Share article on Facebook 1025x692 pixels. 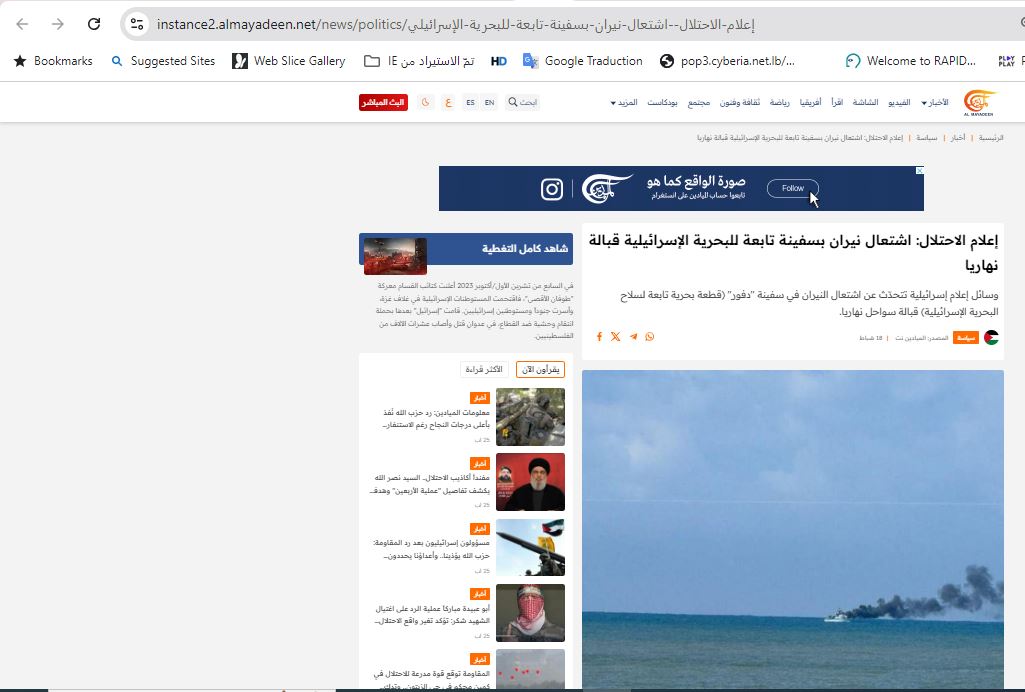tap(599, 337)
